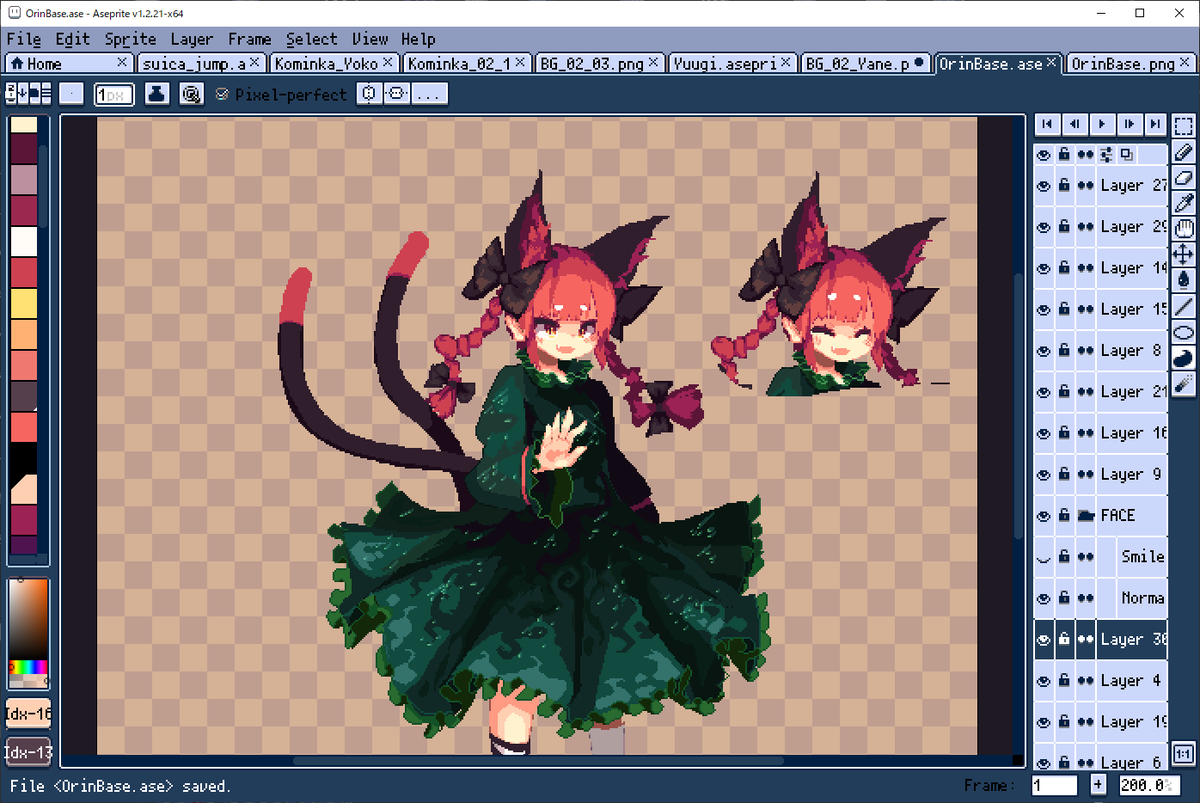The height and width of the screenshot is (803, 1200).
Task: Open the File menu
Action: 24,39
